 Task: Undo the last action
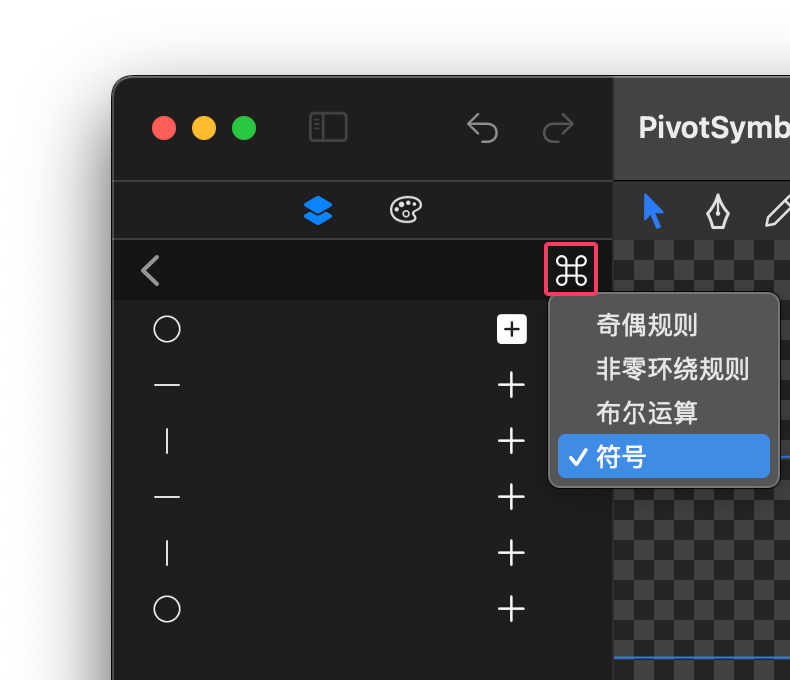coord(482,127)
